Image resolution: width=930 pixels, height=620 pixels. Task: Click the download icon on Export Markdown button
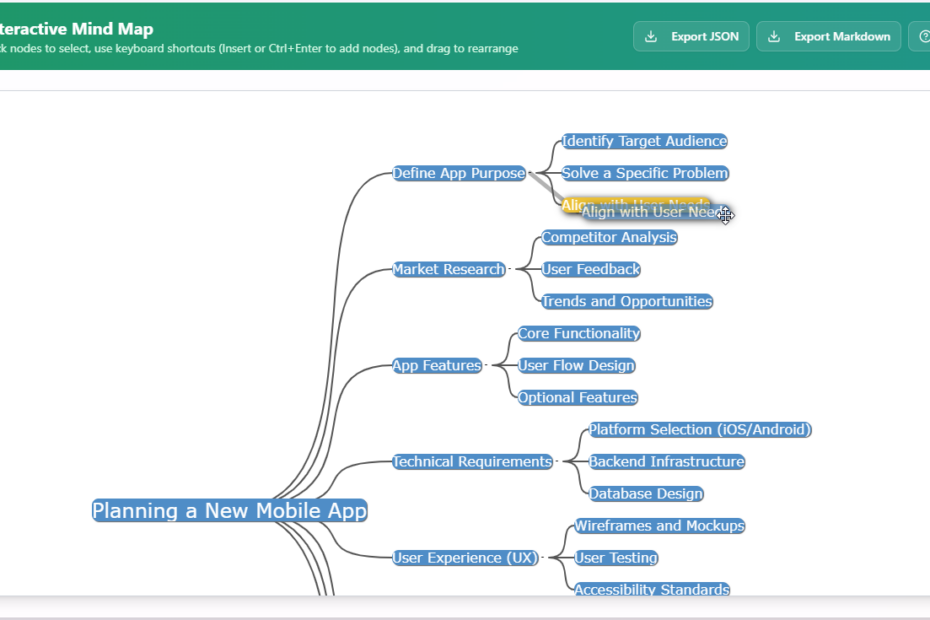point(773,35)
